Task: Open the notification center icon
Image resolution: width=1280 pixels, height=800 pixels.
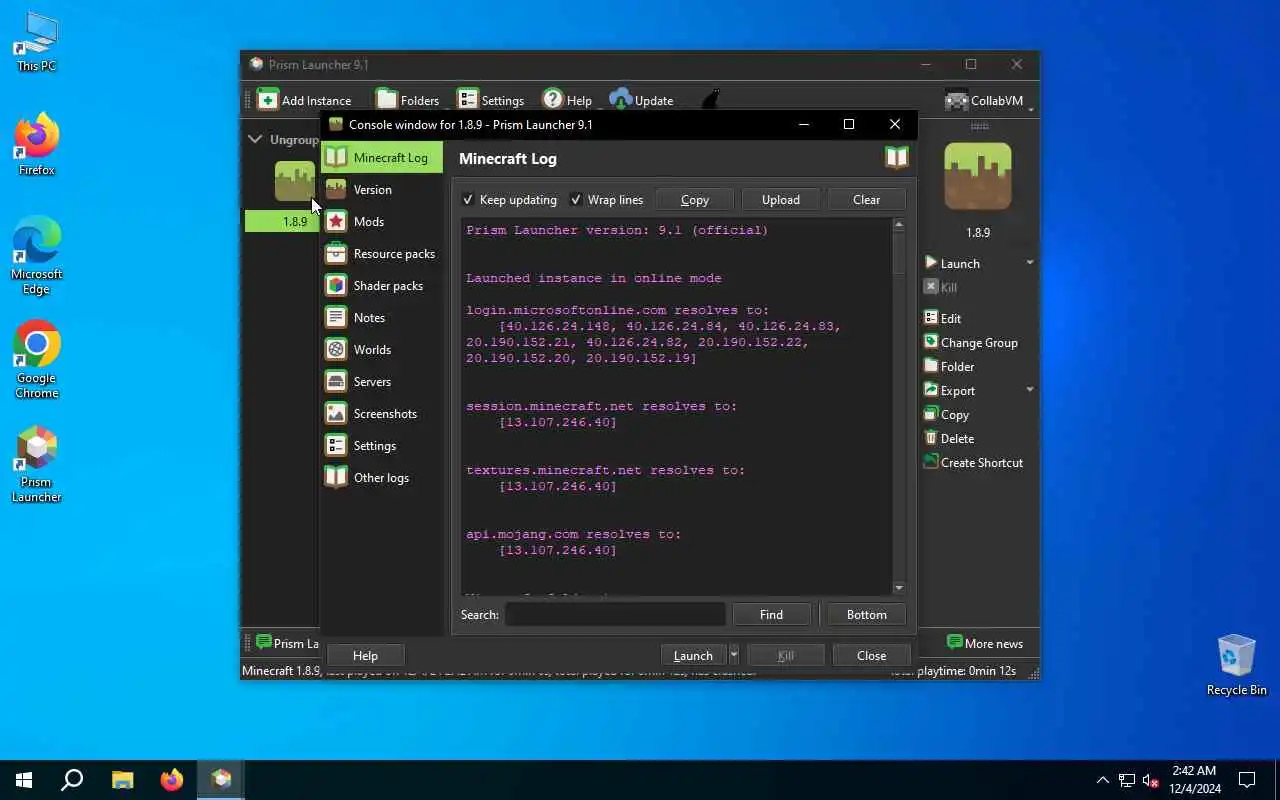Action: point(1247,780)
